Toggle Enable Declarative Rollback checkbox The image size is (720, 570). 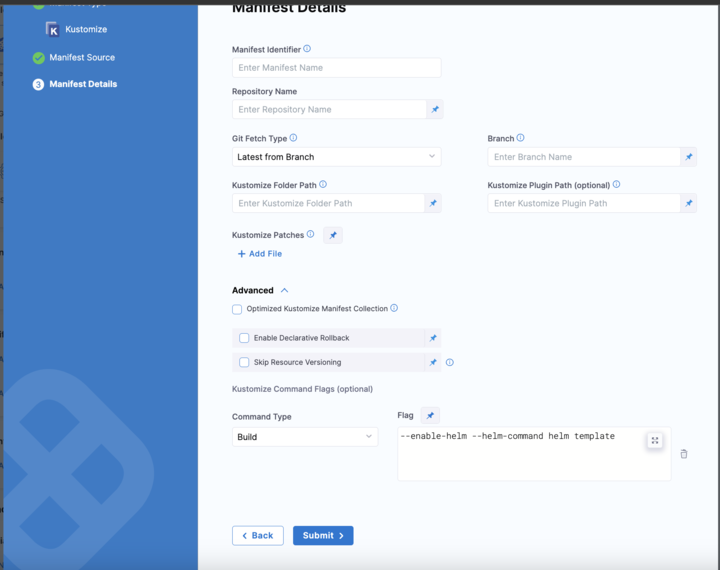pos(244,338)
